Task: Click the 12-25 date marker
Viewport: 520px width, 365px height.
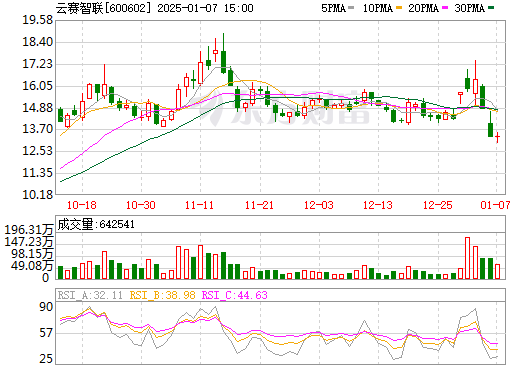Action: pos(438,205)
